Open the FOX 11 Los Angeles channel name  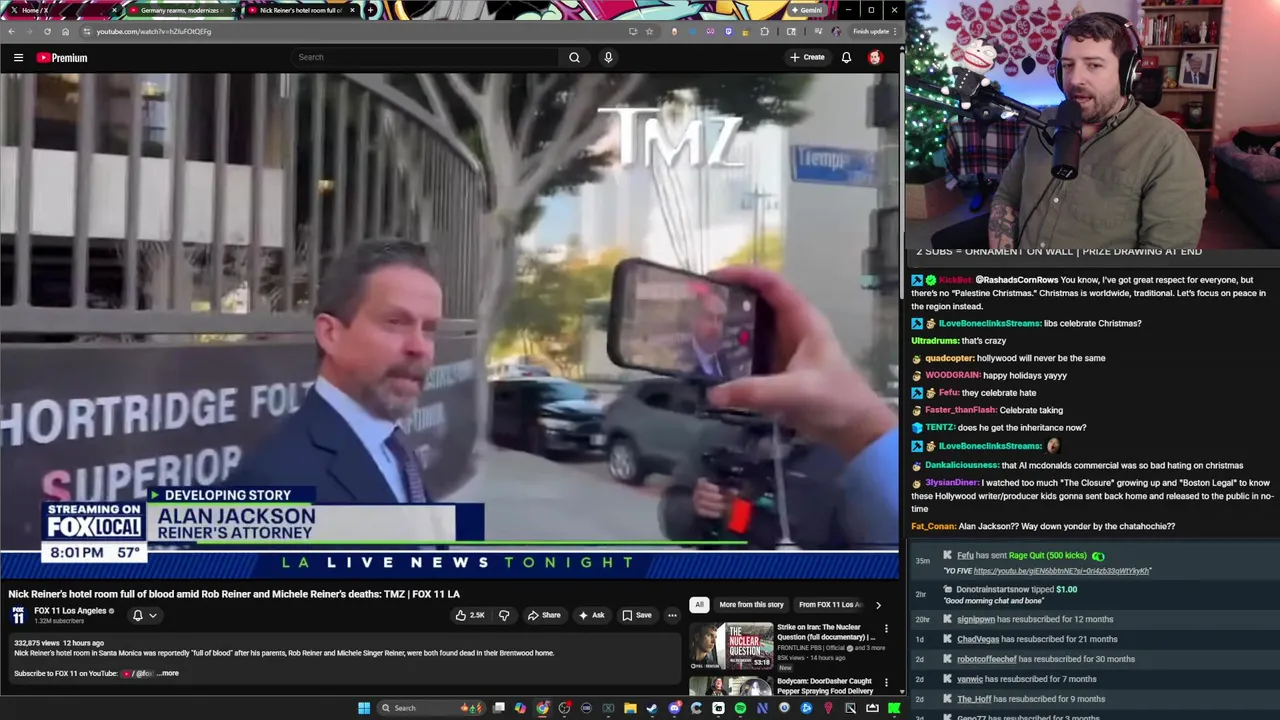(70, 611)
